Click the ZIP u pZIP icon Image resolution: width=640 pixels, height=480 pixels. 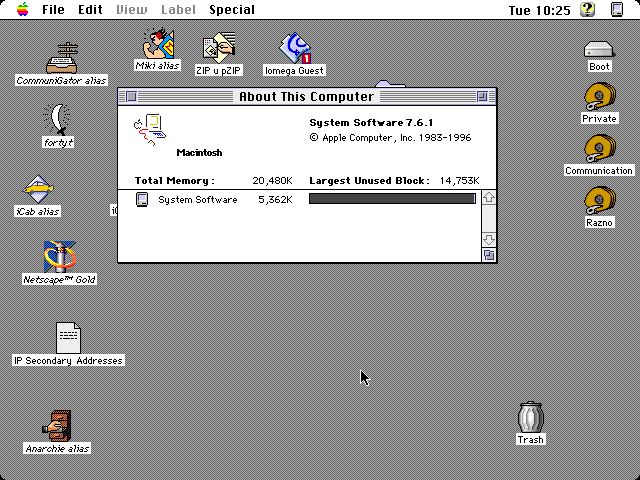[x=217, y=48]
